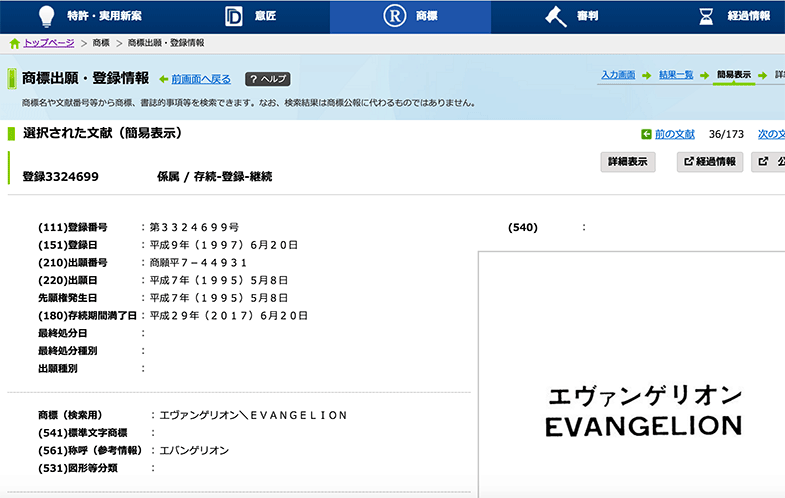Click application number 商願平7-44931
This screenshot has height=498, width=785.
[198, 263]
